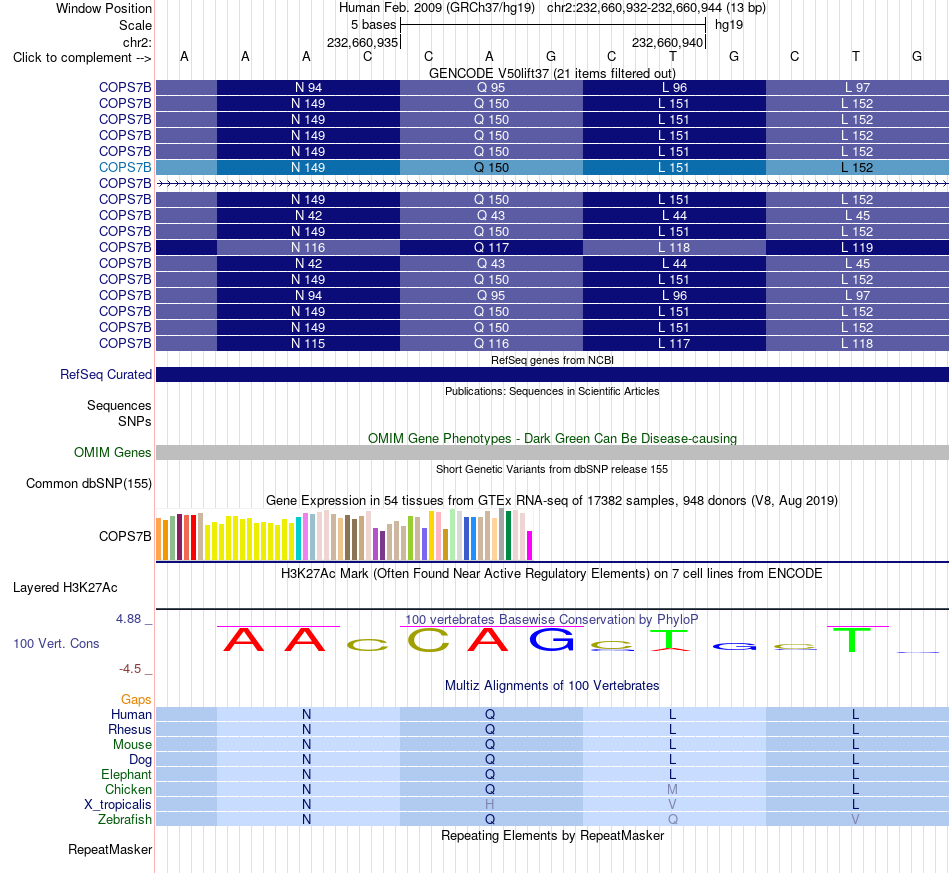This screenshot has height=873, width=950.
Task: Select the Mouse species label
Action: point(132,745)
